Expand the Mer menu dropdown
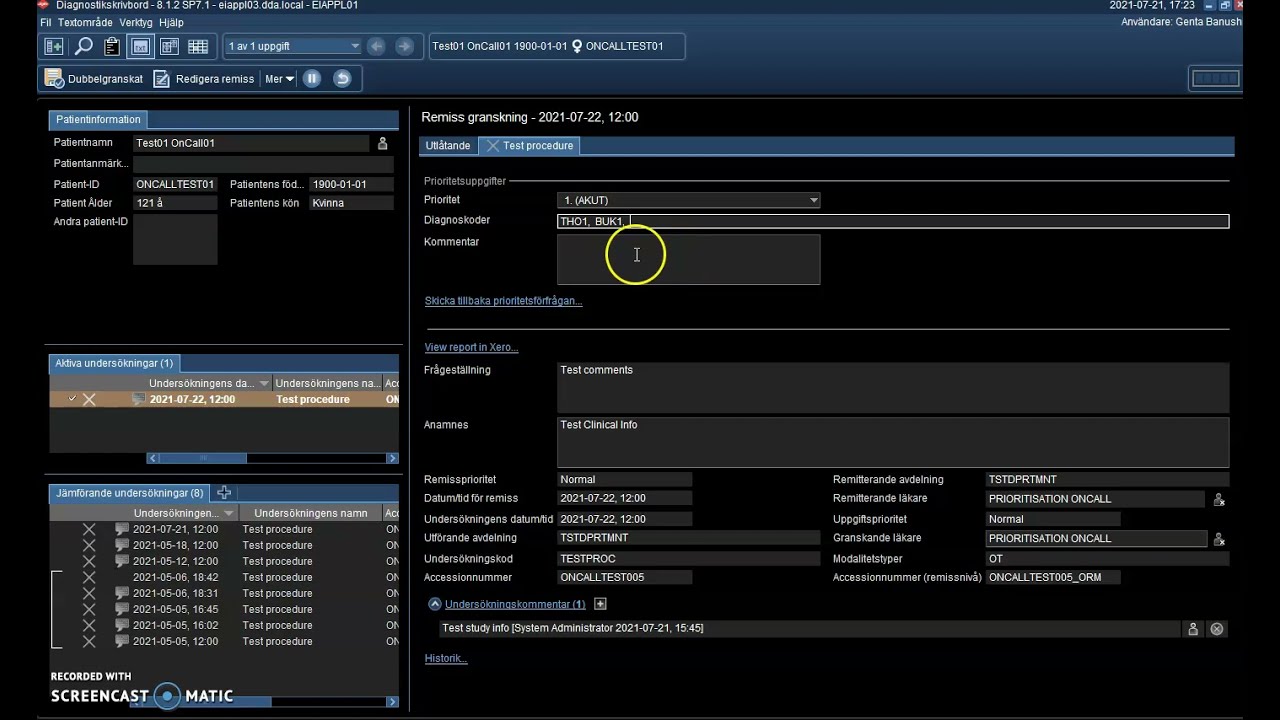1280x720 pixels. click(x=279, y=79)
